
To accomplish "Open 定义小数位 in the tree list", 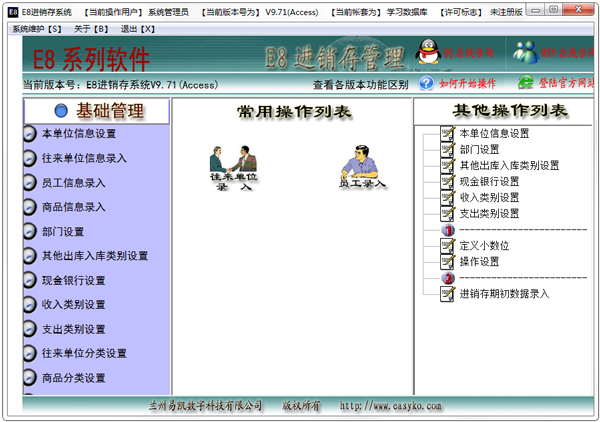I will 484,246.
